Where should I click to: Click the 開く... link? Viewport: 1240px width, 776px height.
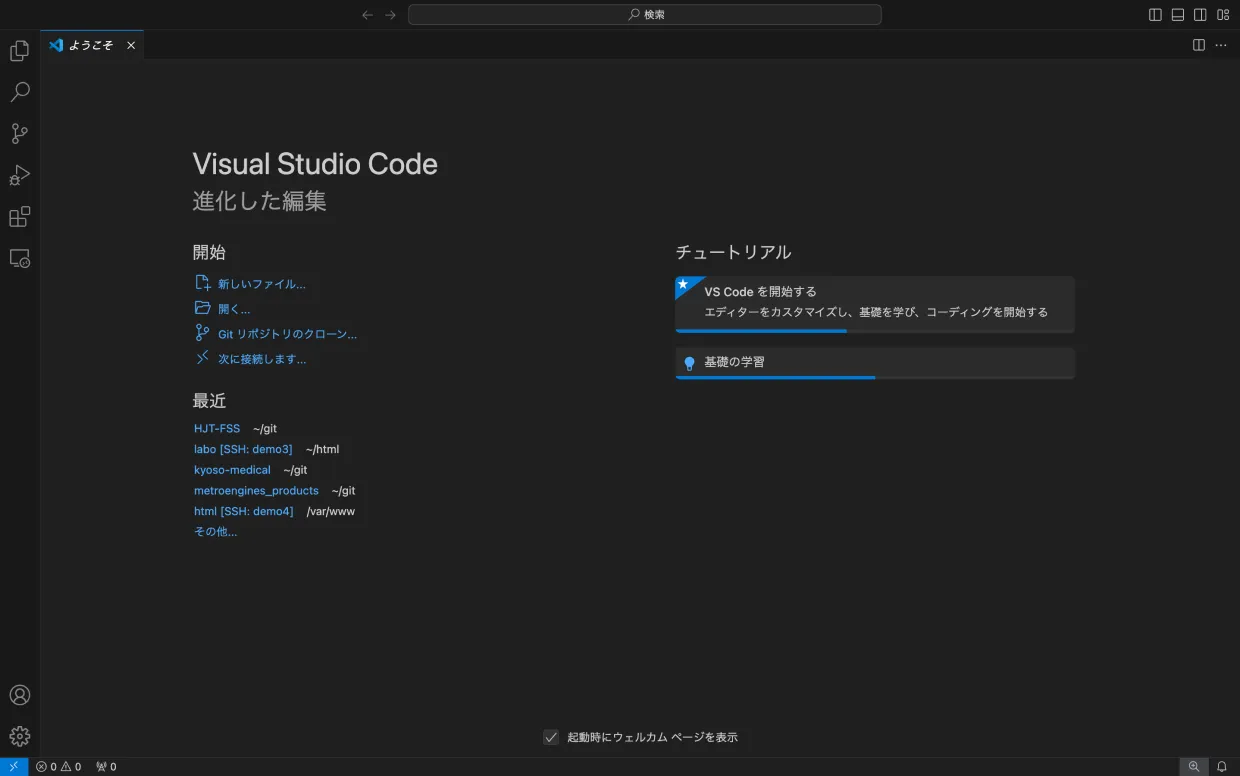point(234,309)
